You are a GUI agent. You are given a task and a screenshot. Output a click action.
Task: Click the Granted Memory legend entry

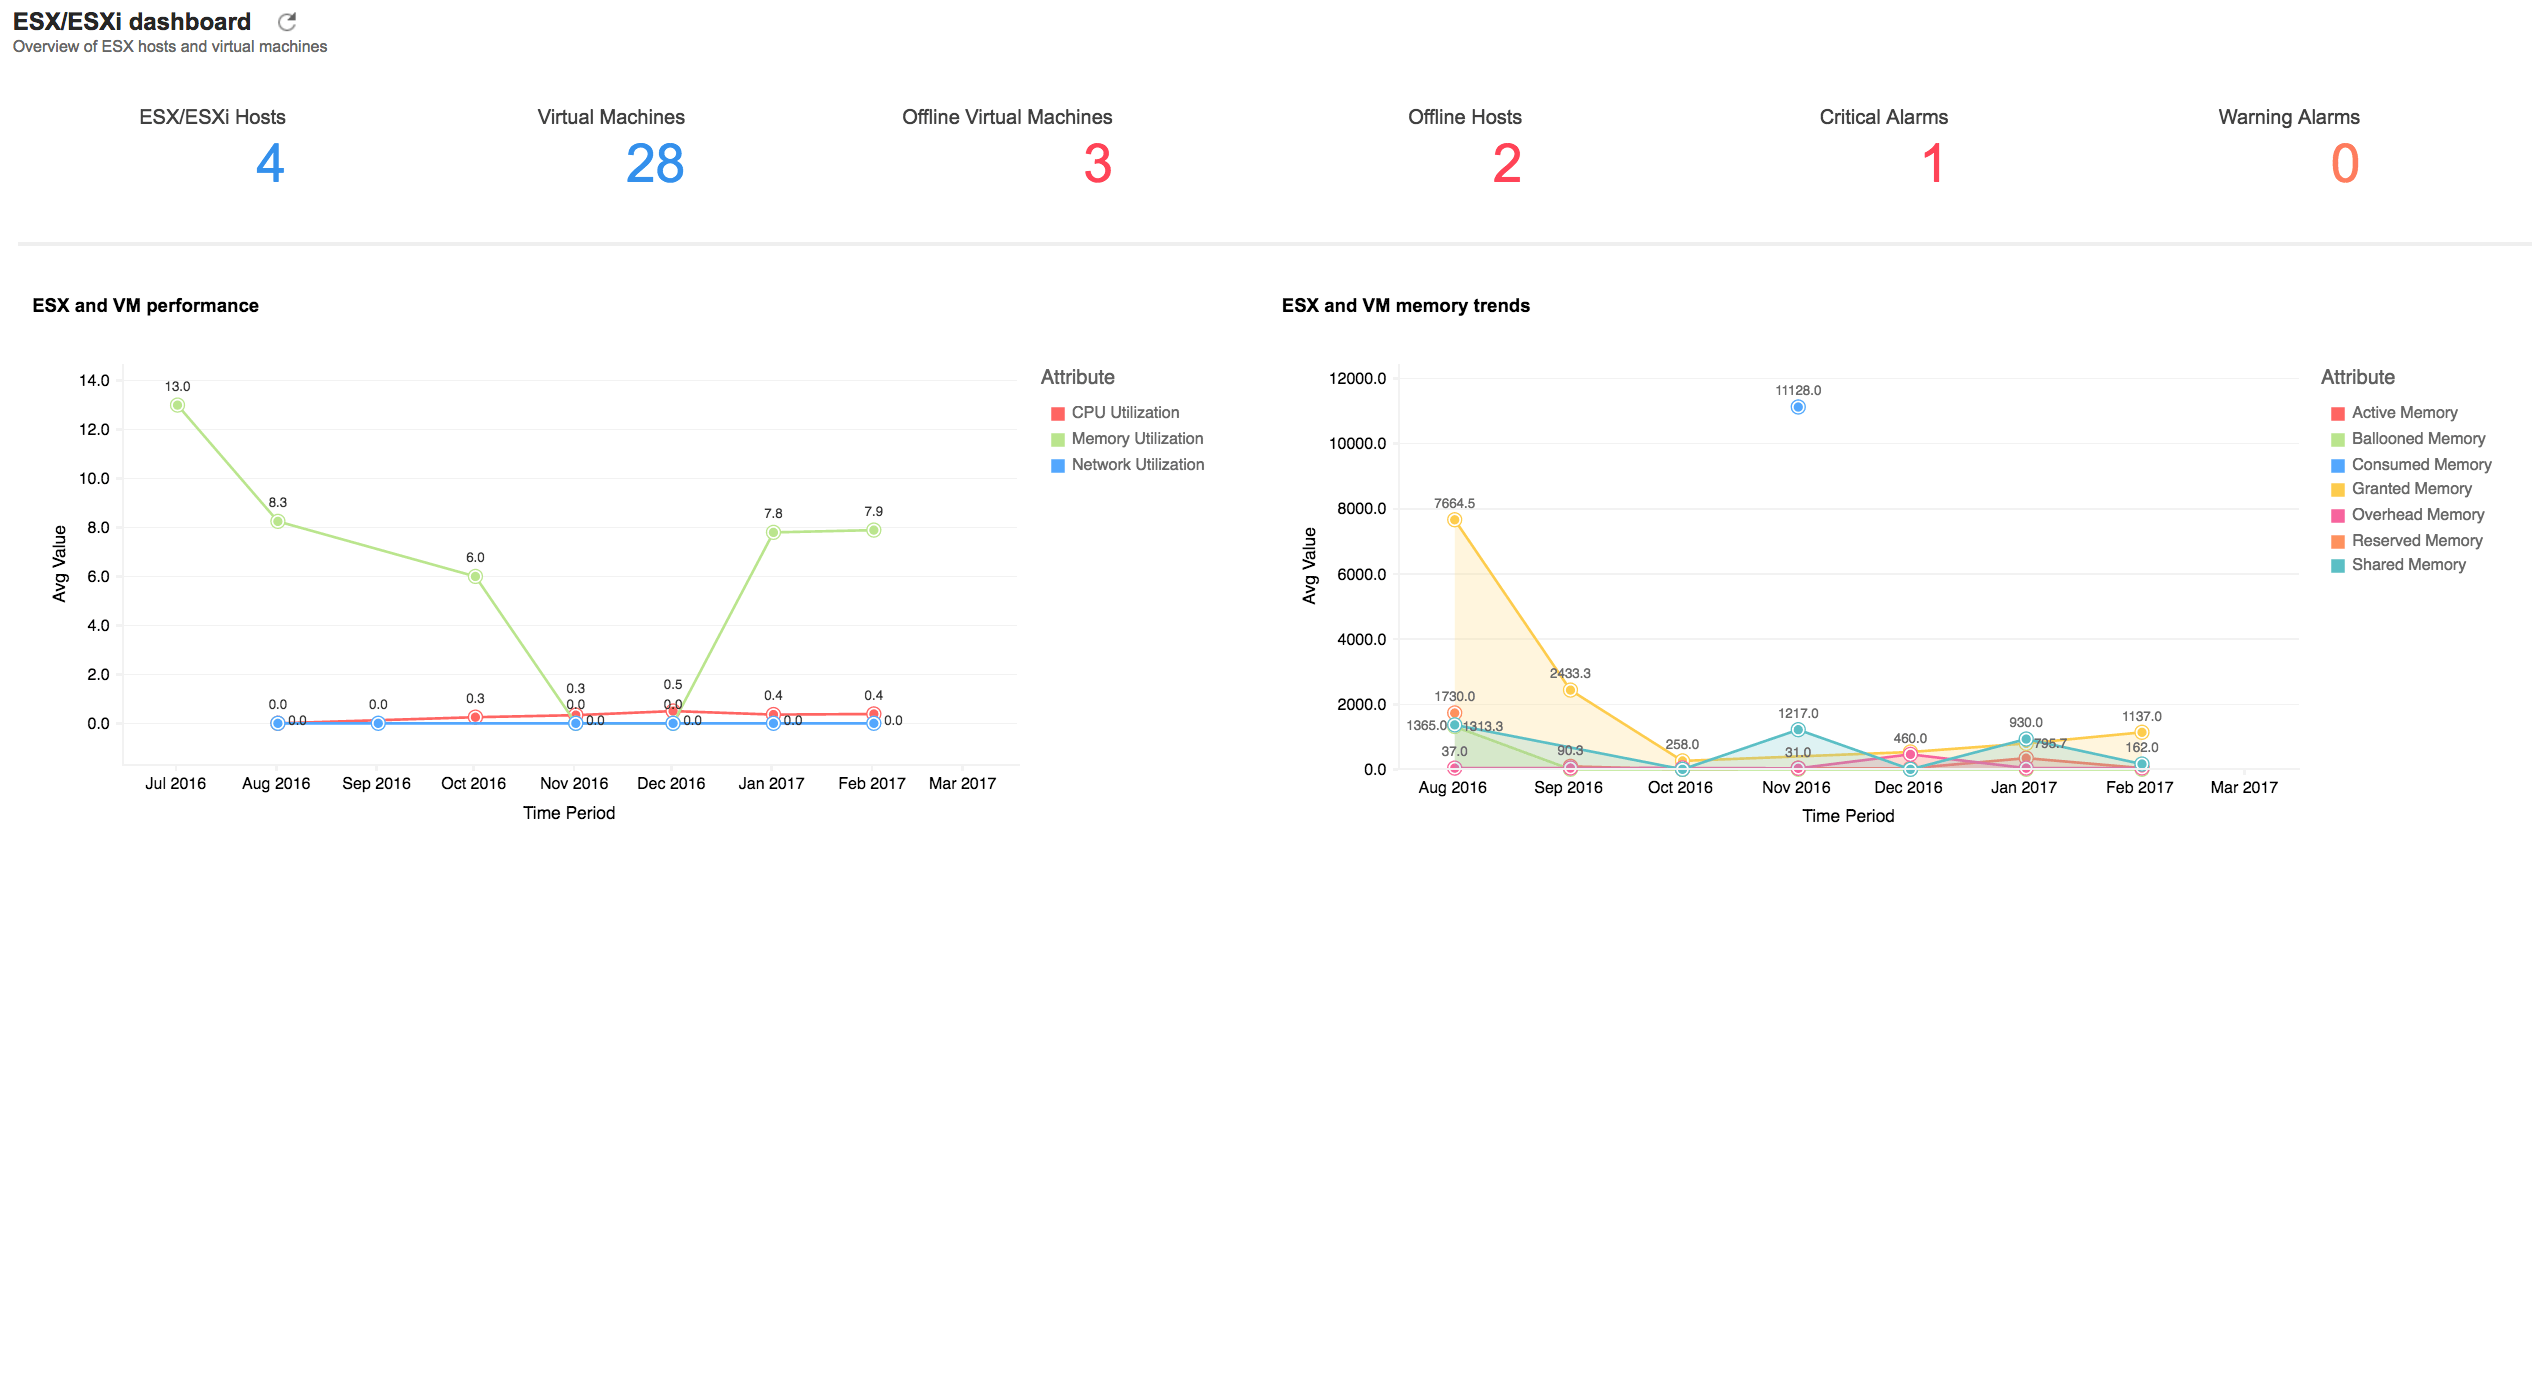click(2410, 489)
